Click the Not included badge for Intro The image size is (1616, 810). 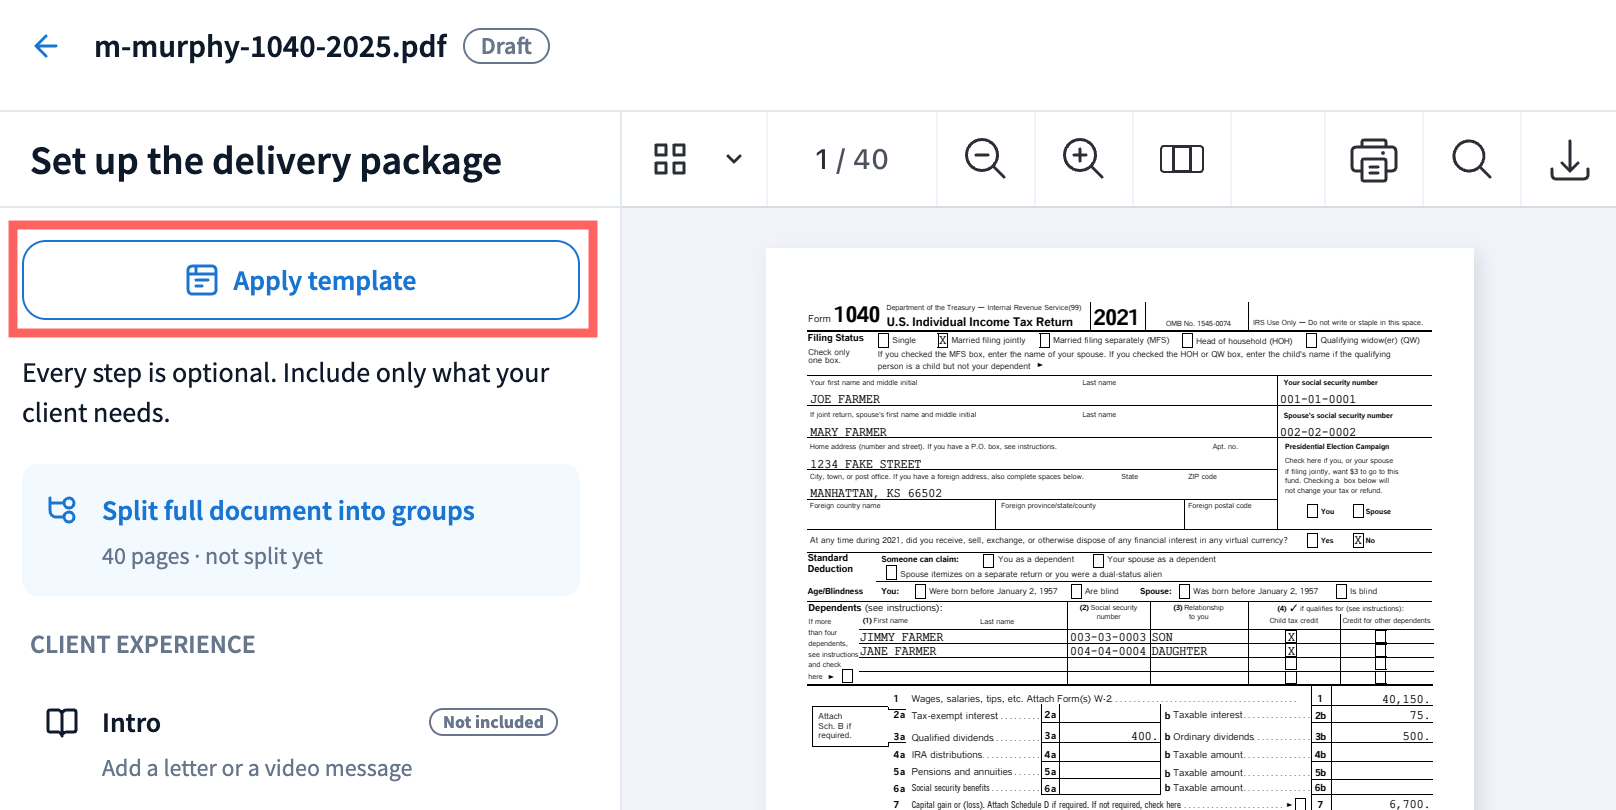coord(493,722)
